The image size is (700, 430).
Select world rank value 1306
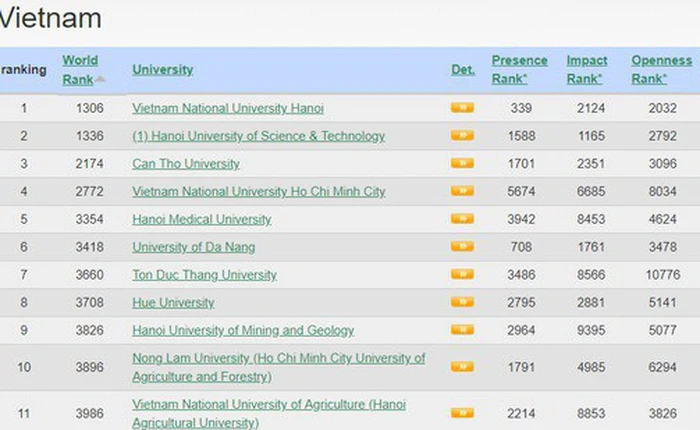(x=89, y=108)
